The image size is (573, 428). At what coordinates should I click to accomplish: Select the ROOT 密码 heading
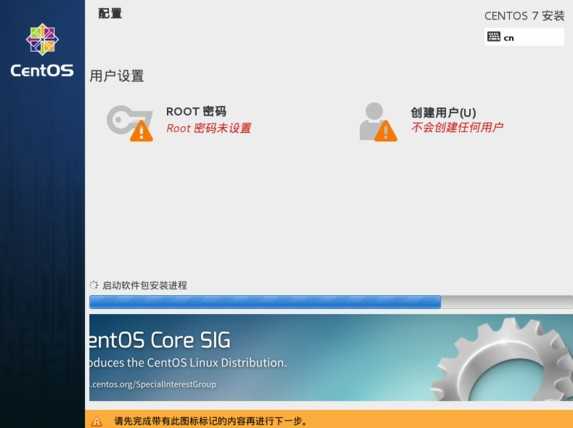[196, 111]
